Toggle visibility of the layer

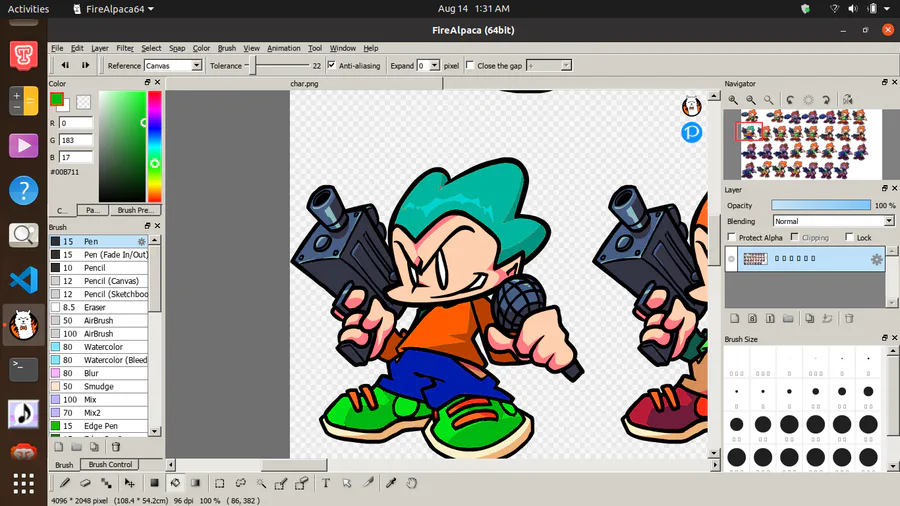(x=731, y=259)
